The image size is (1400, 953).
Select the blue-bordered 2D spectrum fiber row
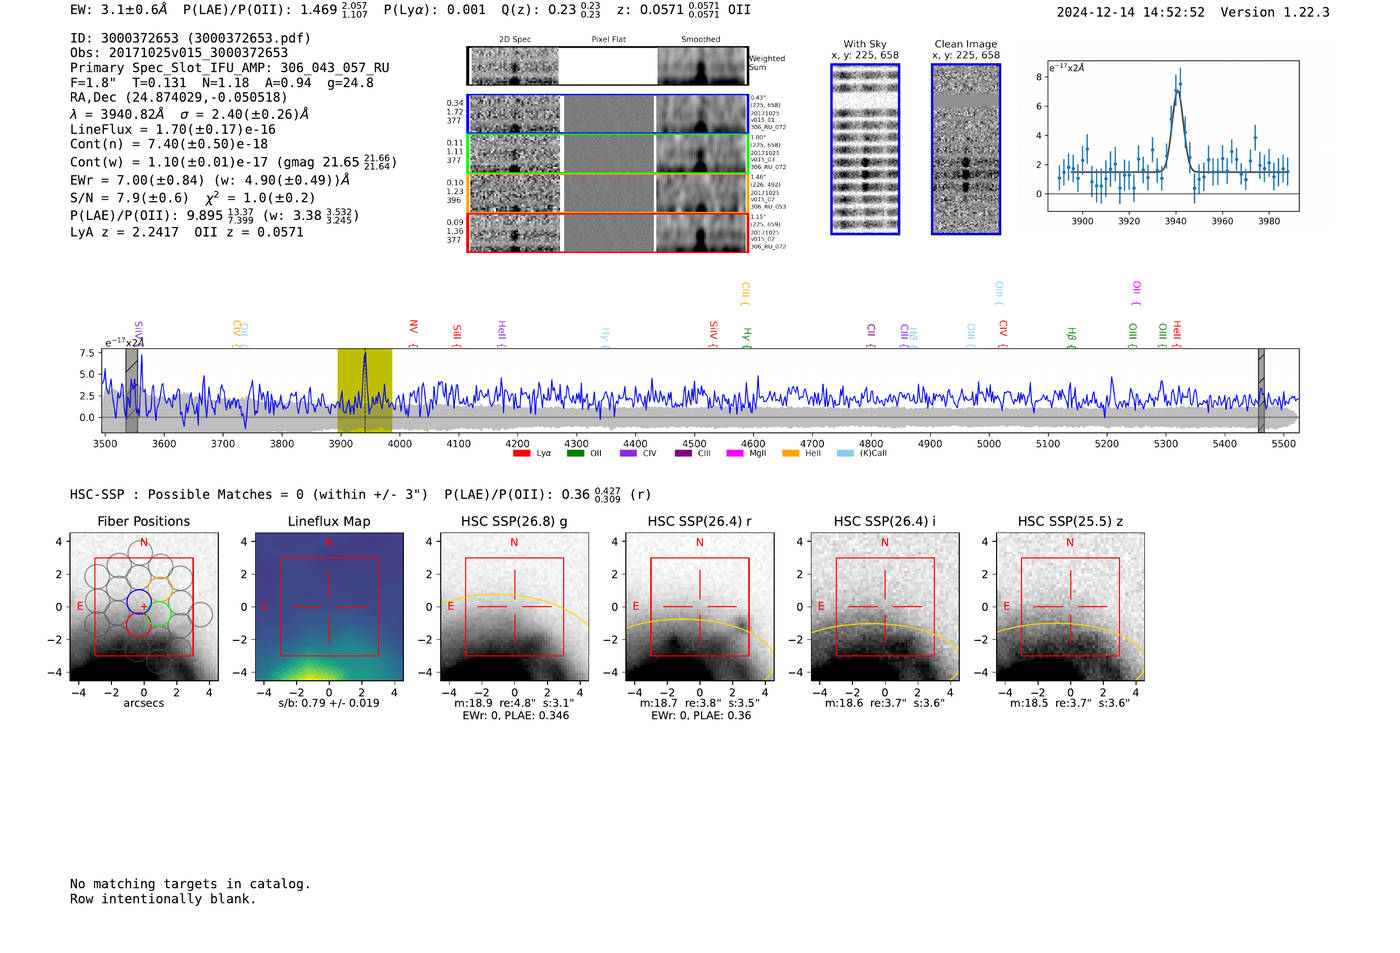(x=607, y=114)
